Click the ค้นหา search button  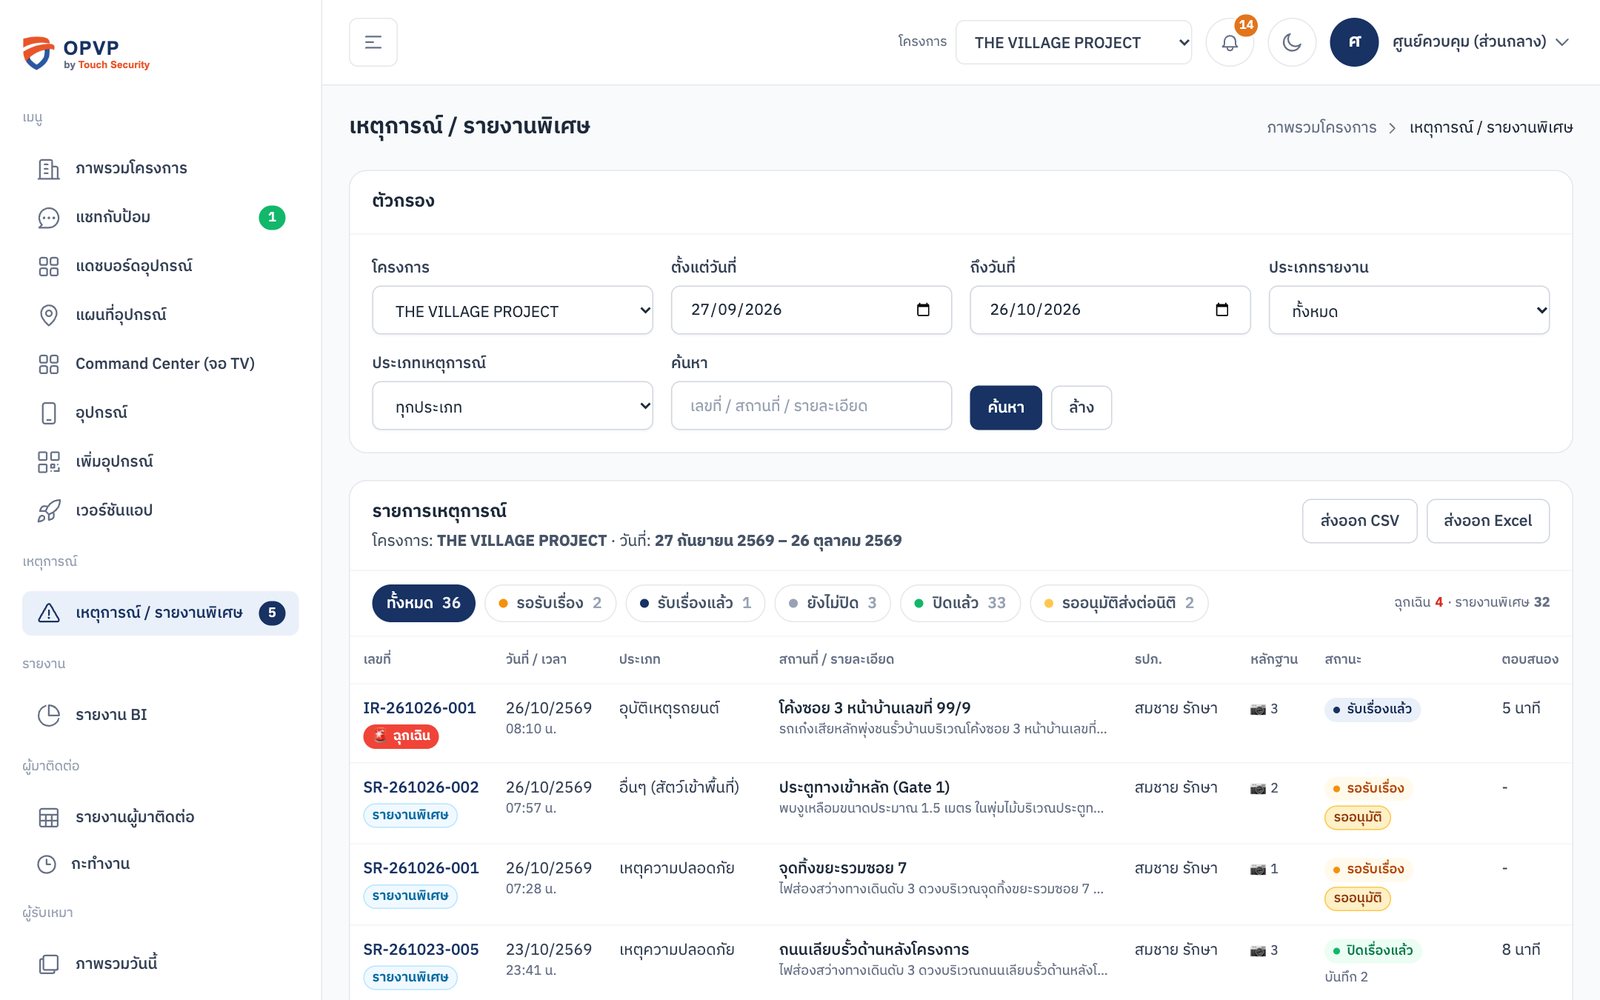(x=1006, y=408)
